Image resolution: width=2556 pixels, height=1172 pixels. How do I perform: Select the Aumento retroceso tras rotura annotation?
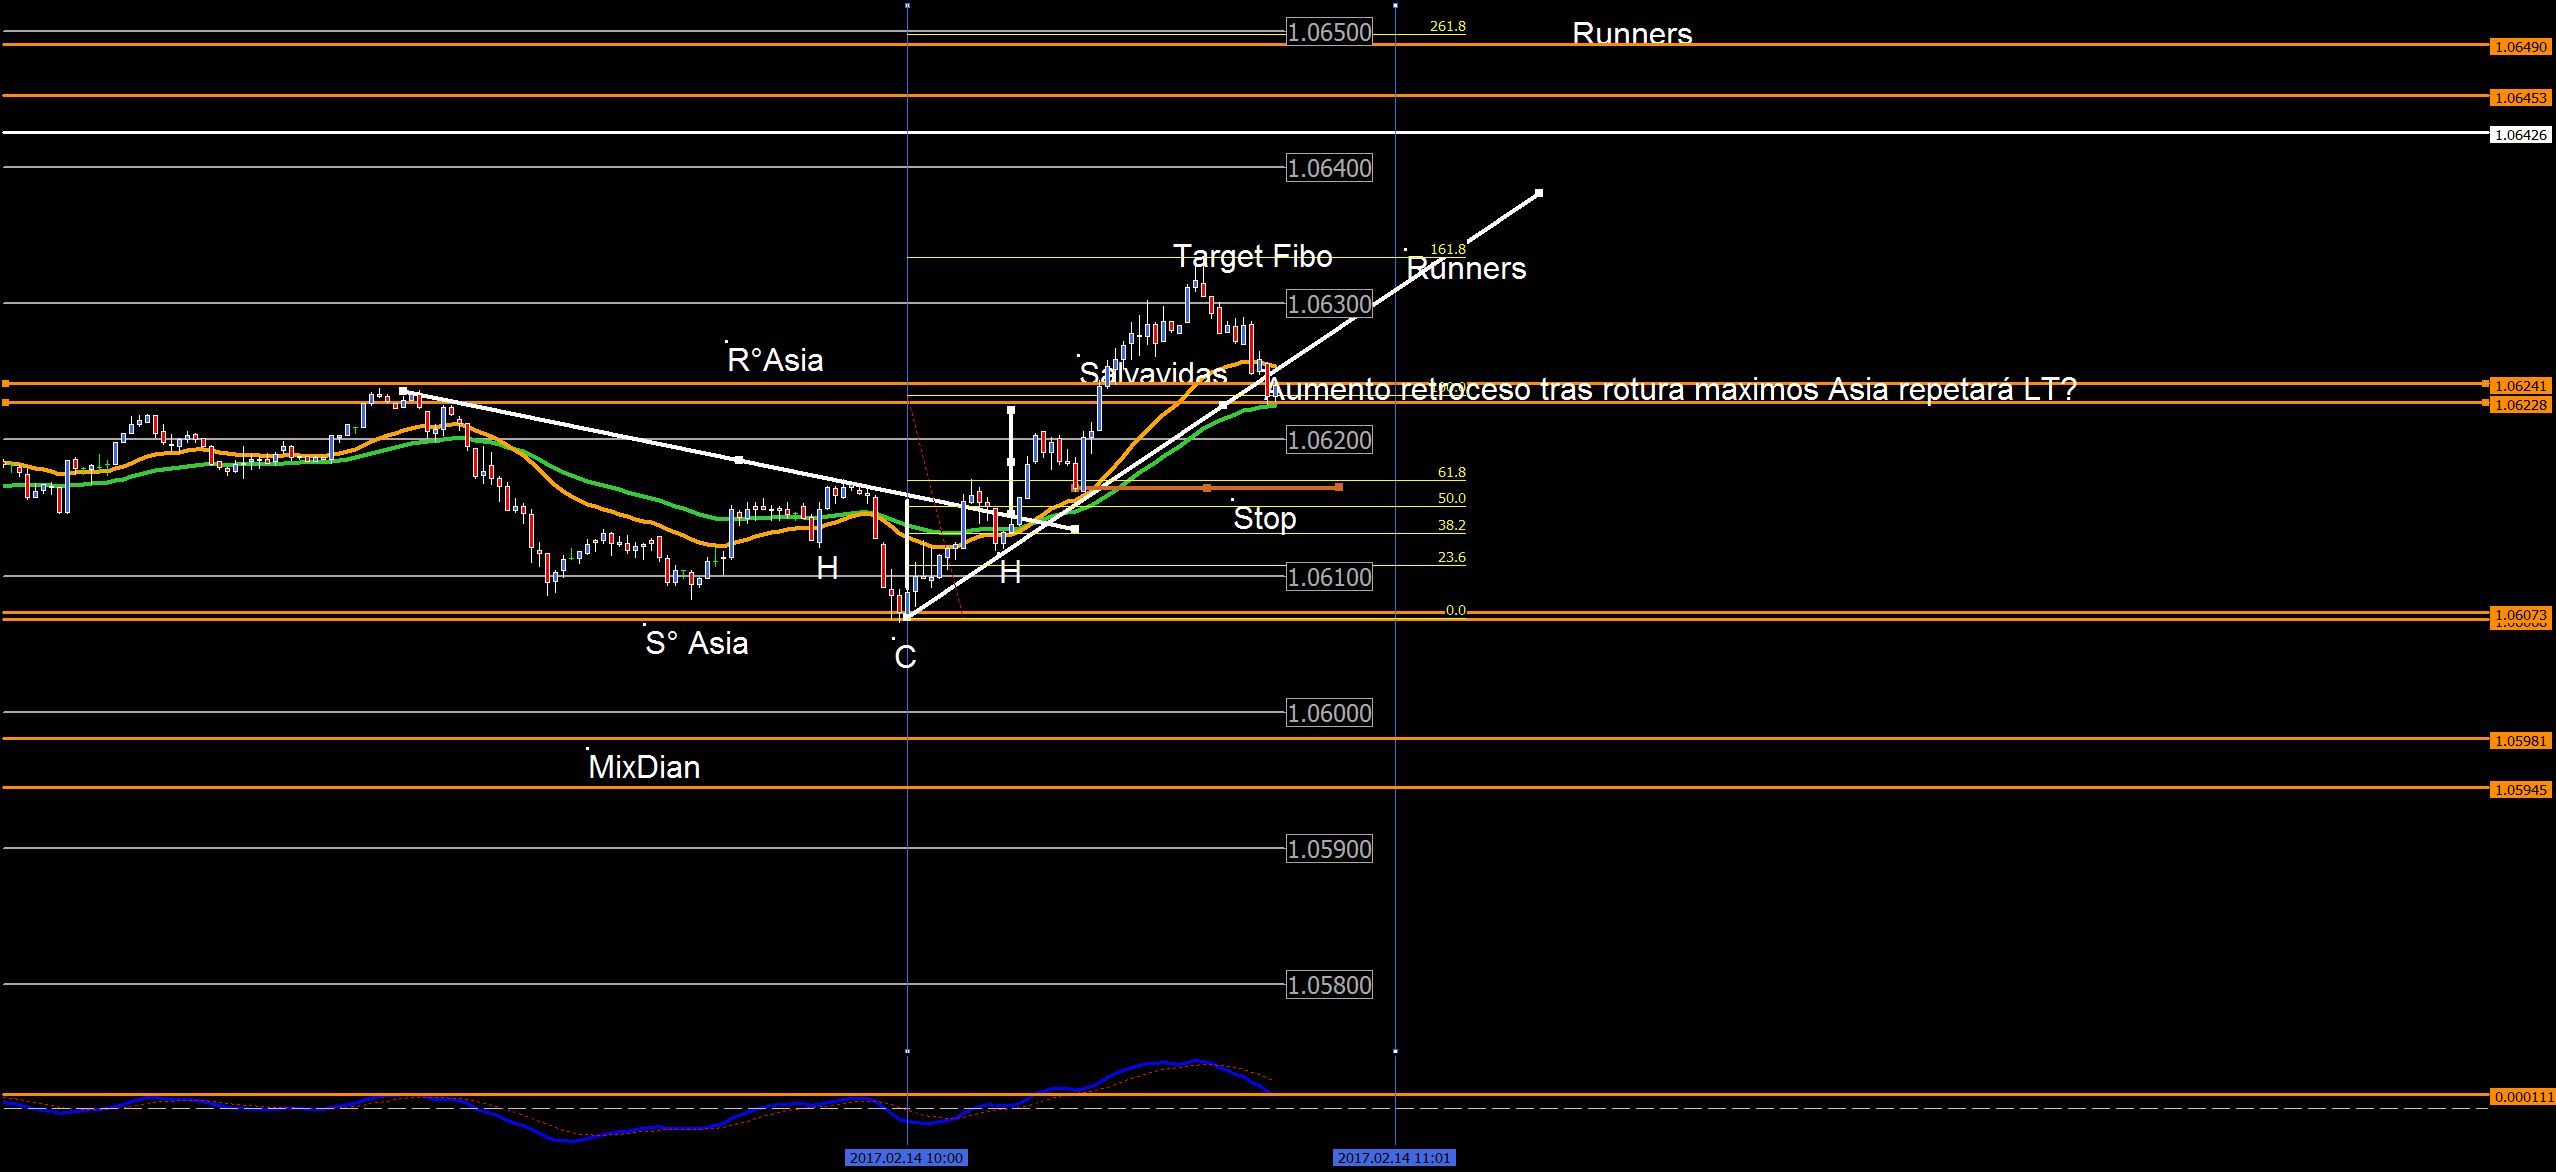coord(1671,389)
